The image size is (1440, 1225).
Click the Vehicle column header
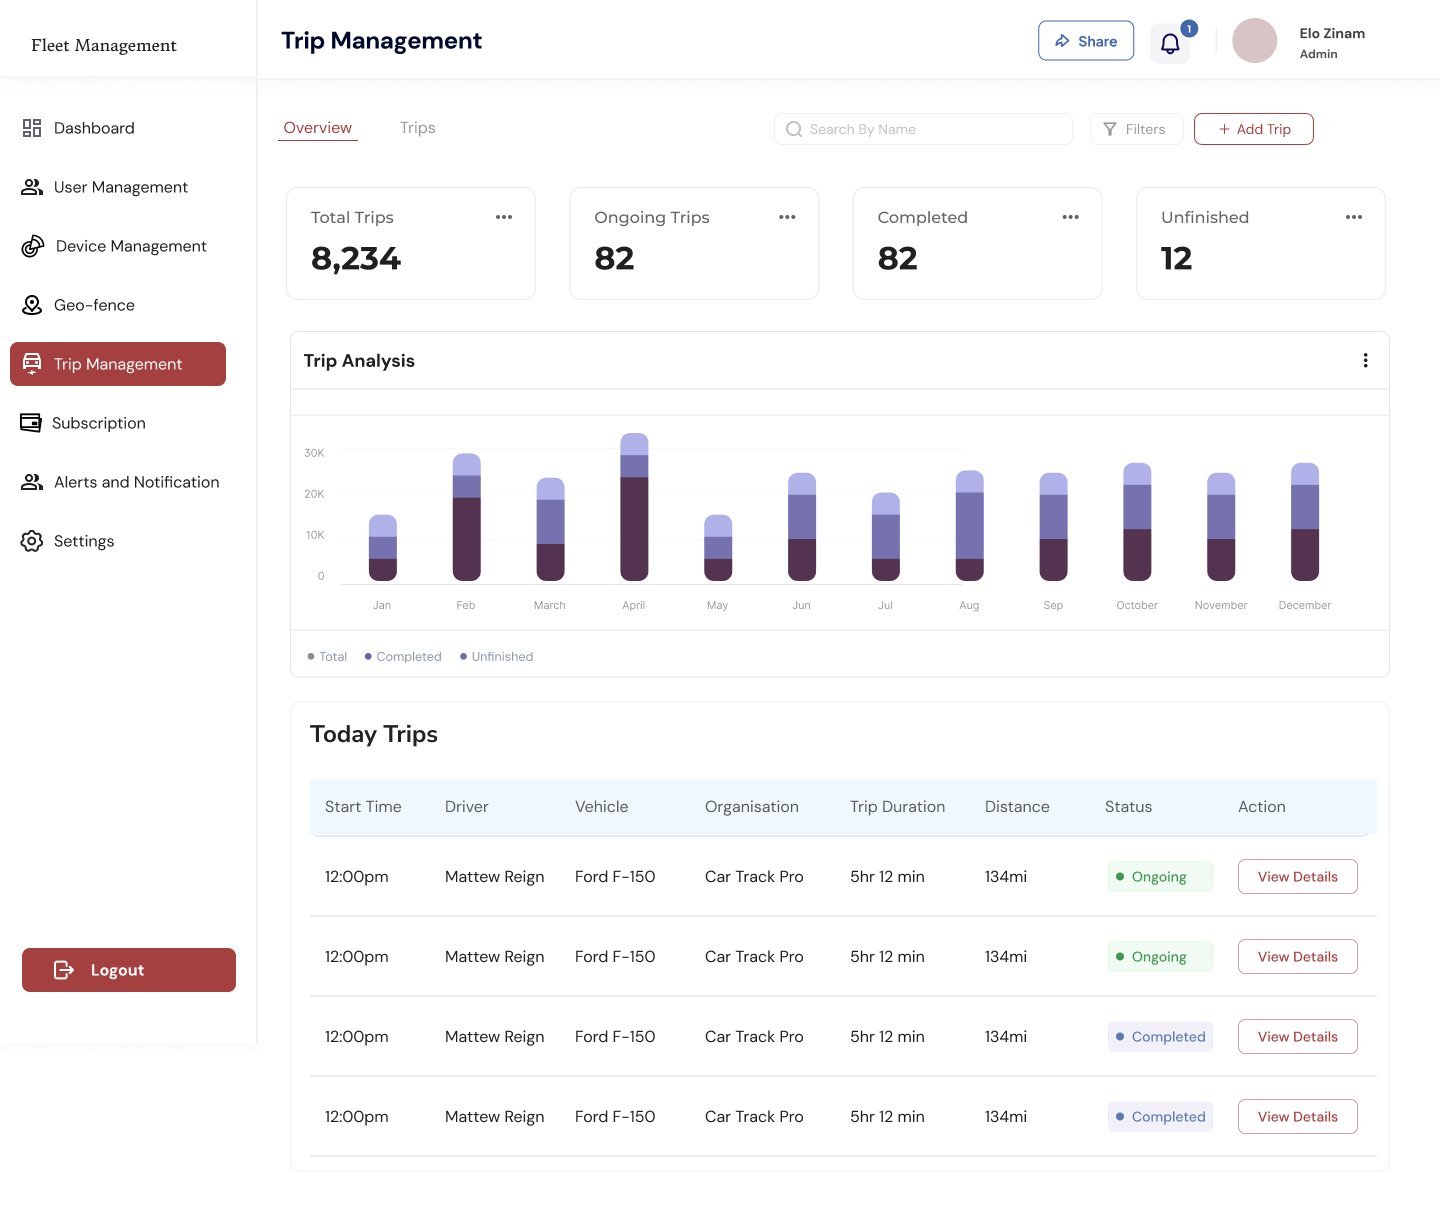click(x=601, y=807)
